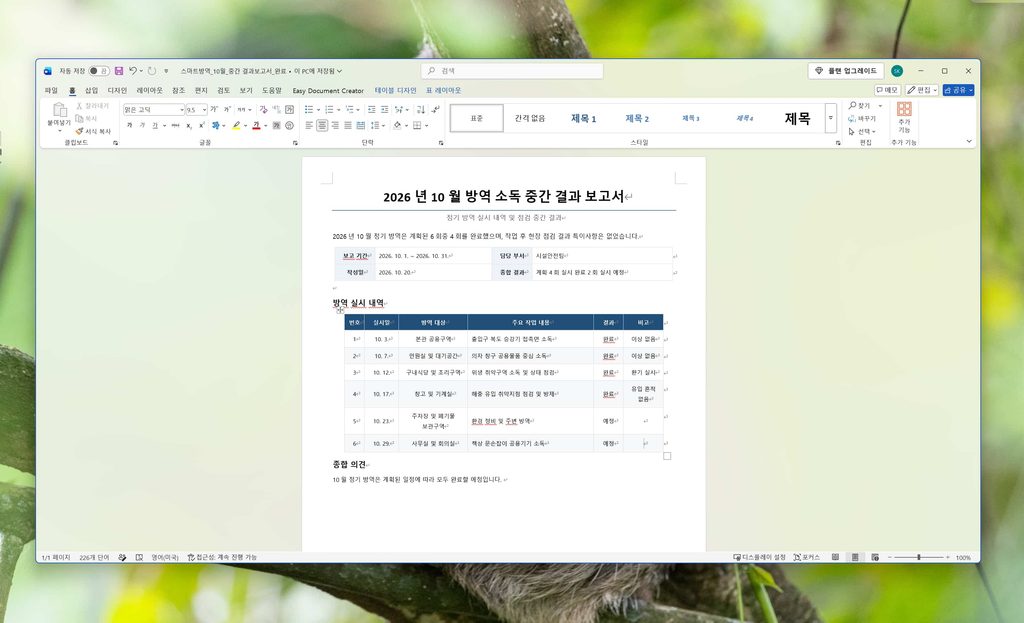This screenshot has height=623, width=1024.
Task: Click the increase font size icon
Action: pyautogui.click(x=214, y=109)
